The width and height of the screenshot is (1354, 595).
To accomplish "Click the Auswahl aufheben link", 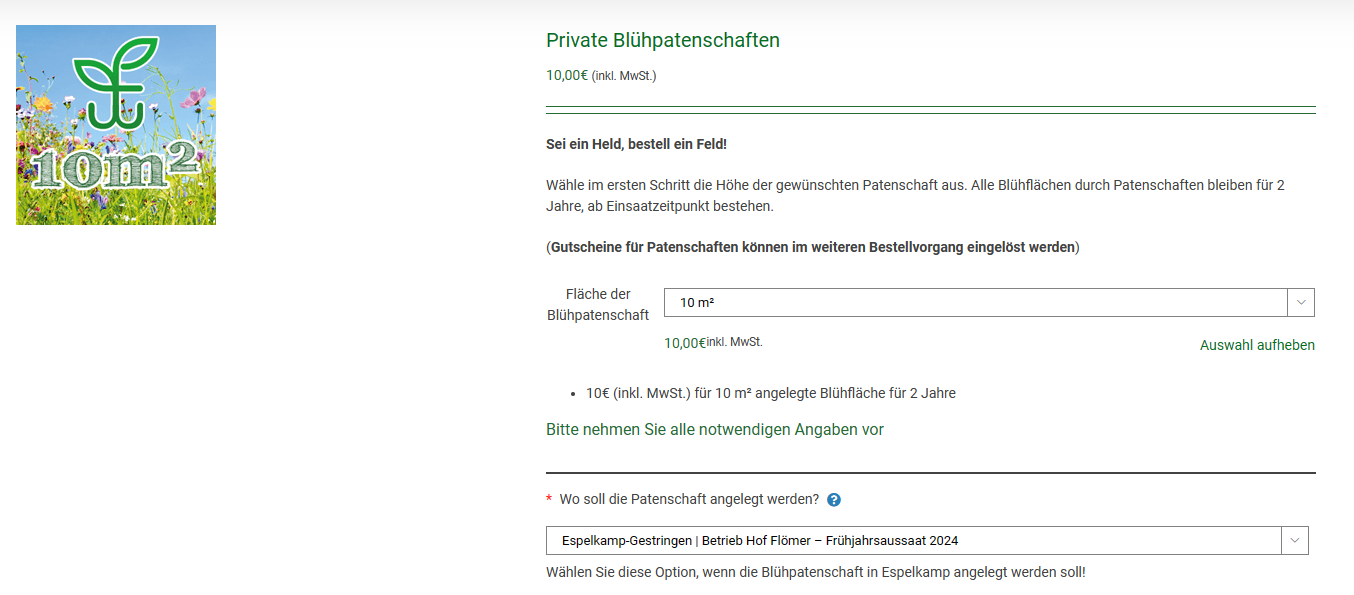I will pos(1257,345).
